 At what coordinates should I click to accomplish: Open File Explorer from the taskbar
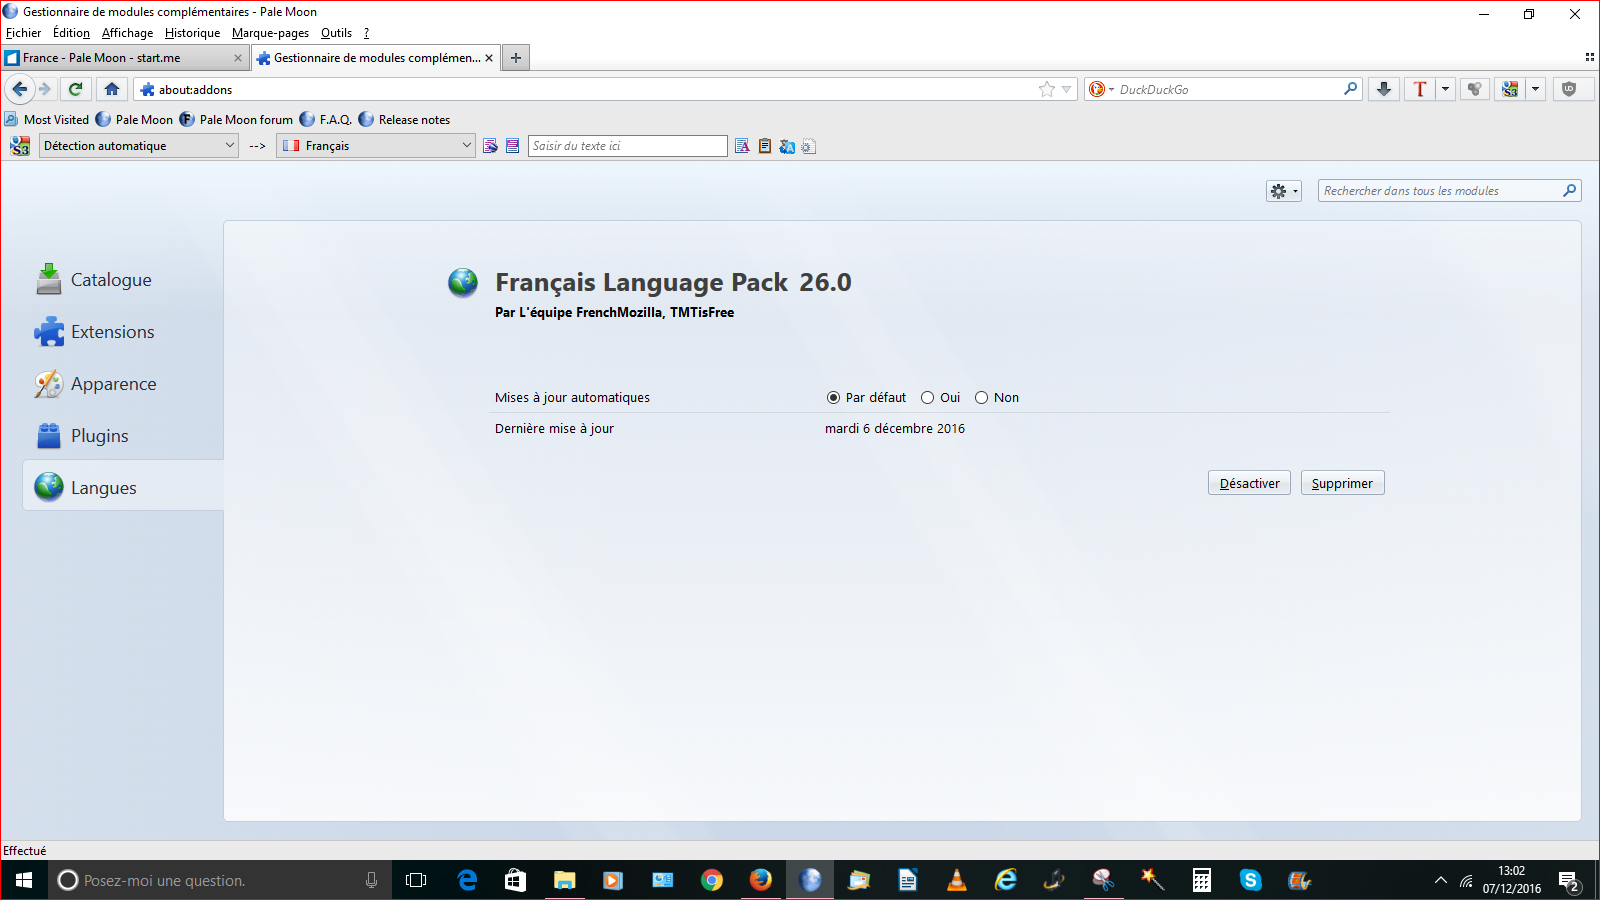(565, 880)
